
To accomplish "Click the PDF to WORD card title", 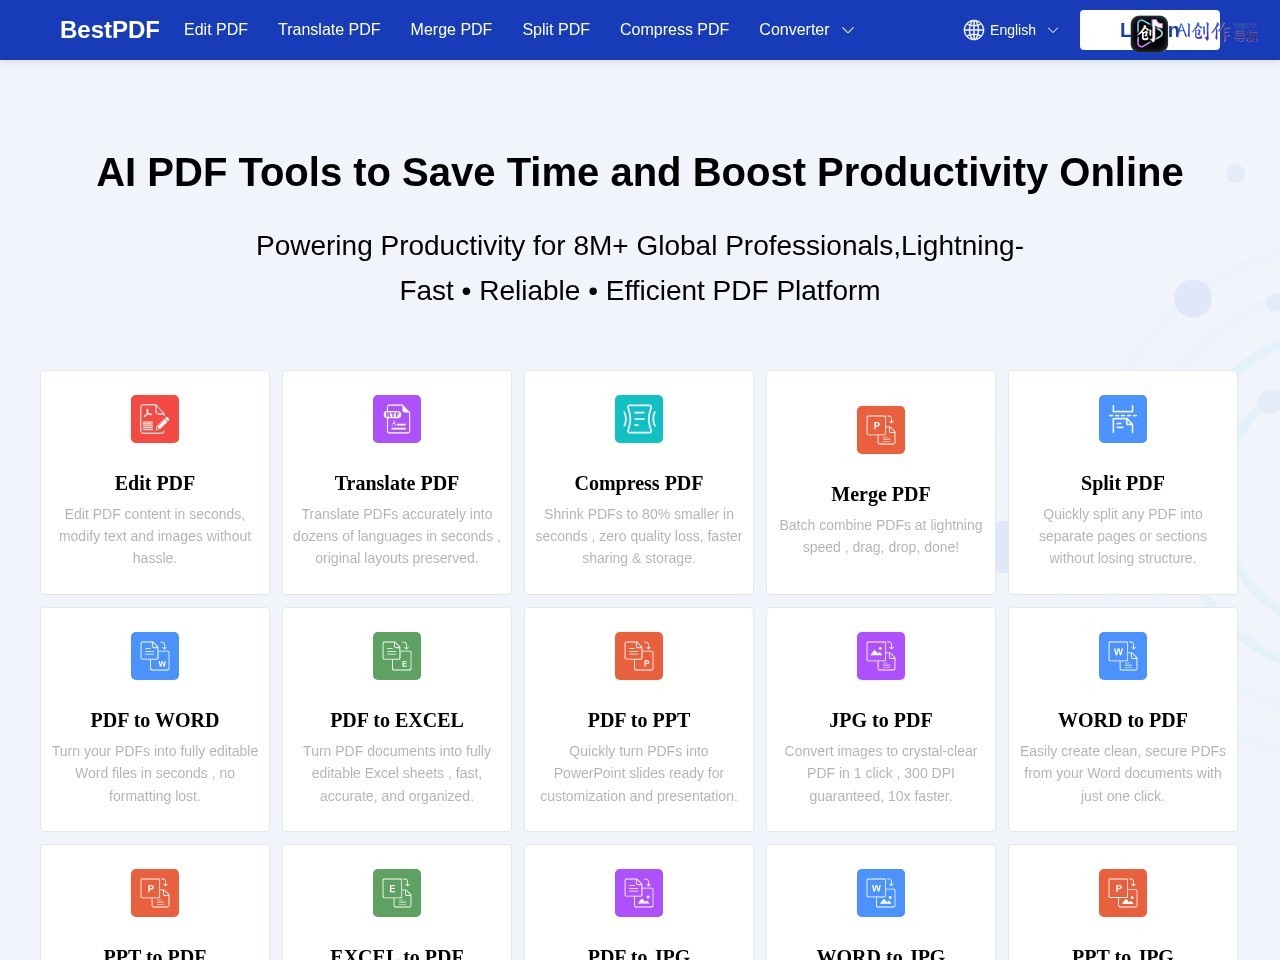I will (155, 720).
